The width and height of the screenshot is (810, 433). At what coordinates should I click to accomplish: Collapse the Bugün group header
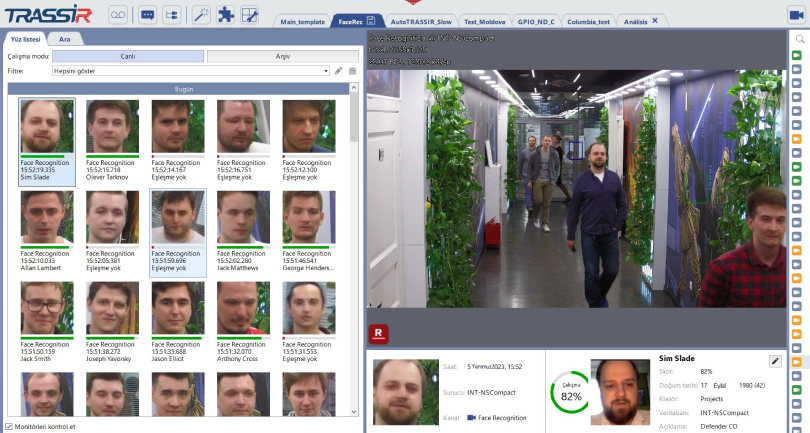178,89
